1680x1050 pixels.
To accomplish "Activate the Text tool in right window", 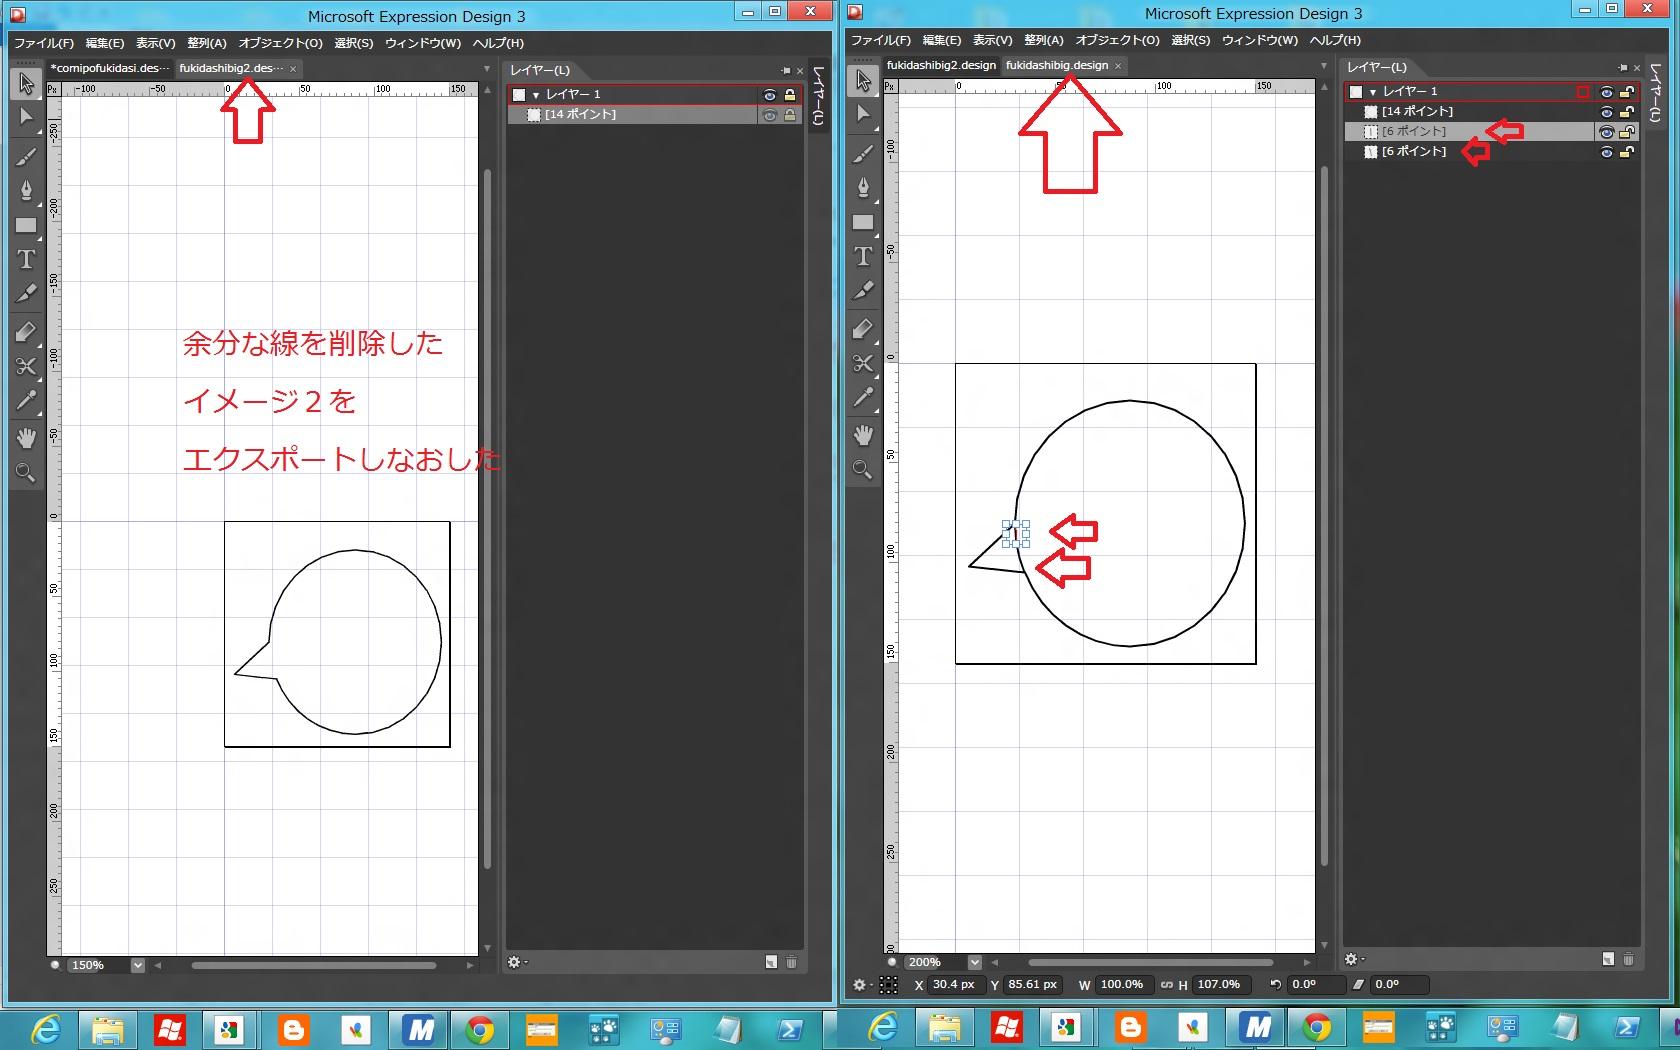I will coord(863,257).
